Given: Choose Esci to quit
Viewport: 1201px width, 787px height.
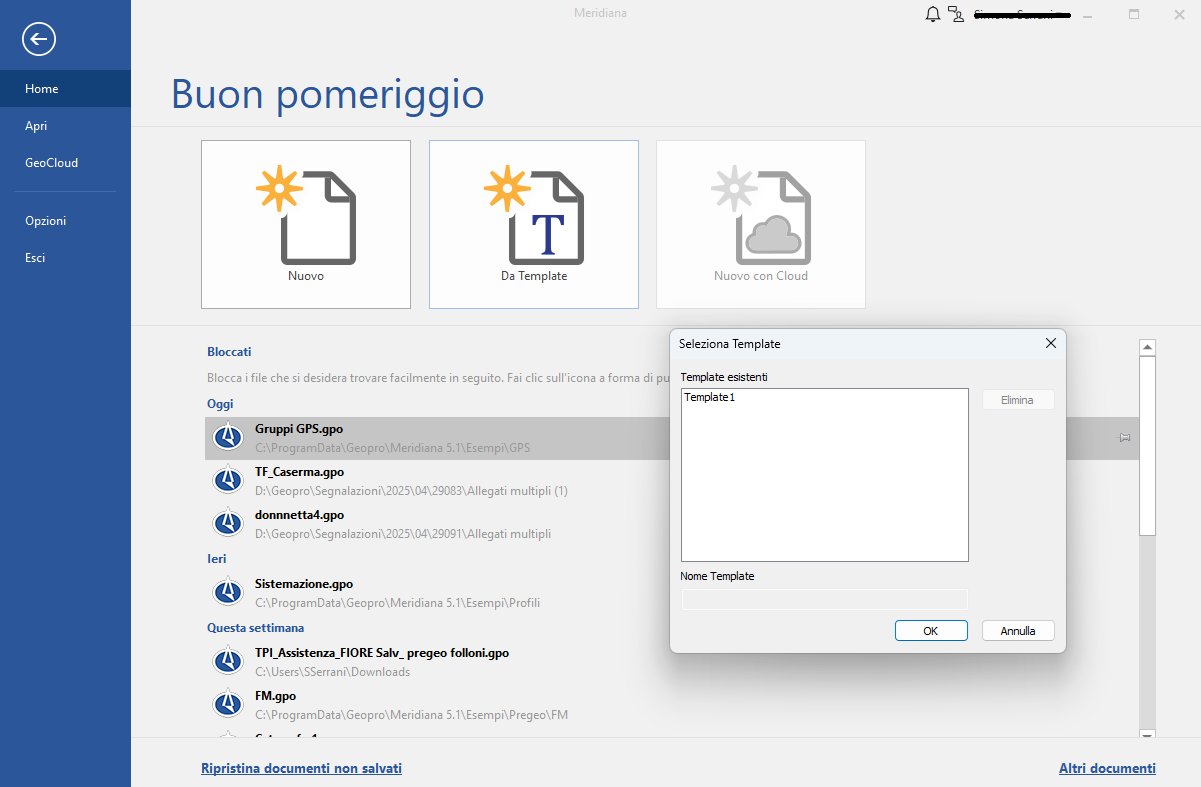Looking at the screenshot, I should tap(65, 258).
